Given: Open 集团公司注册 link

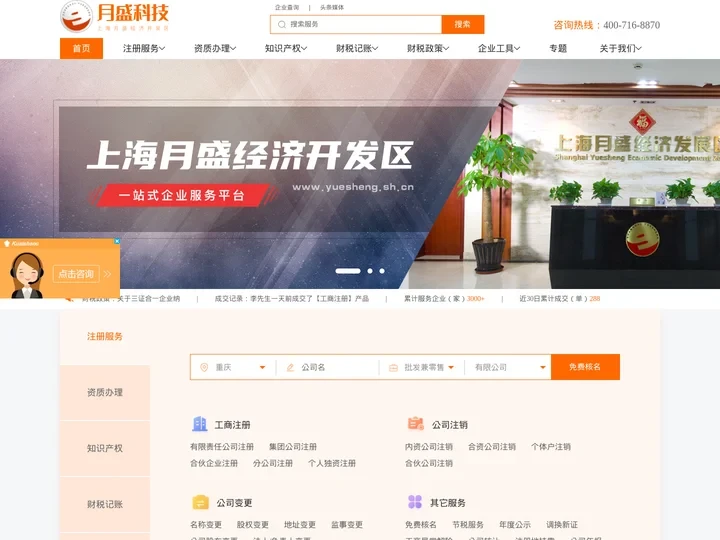Looking at the screenshot, I should coord(293,447).
